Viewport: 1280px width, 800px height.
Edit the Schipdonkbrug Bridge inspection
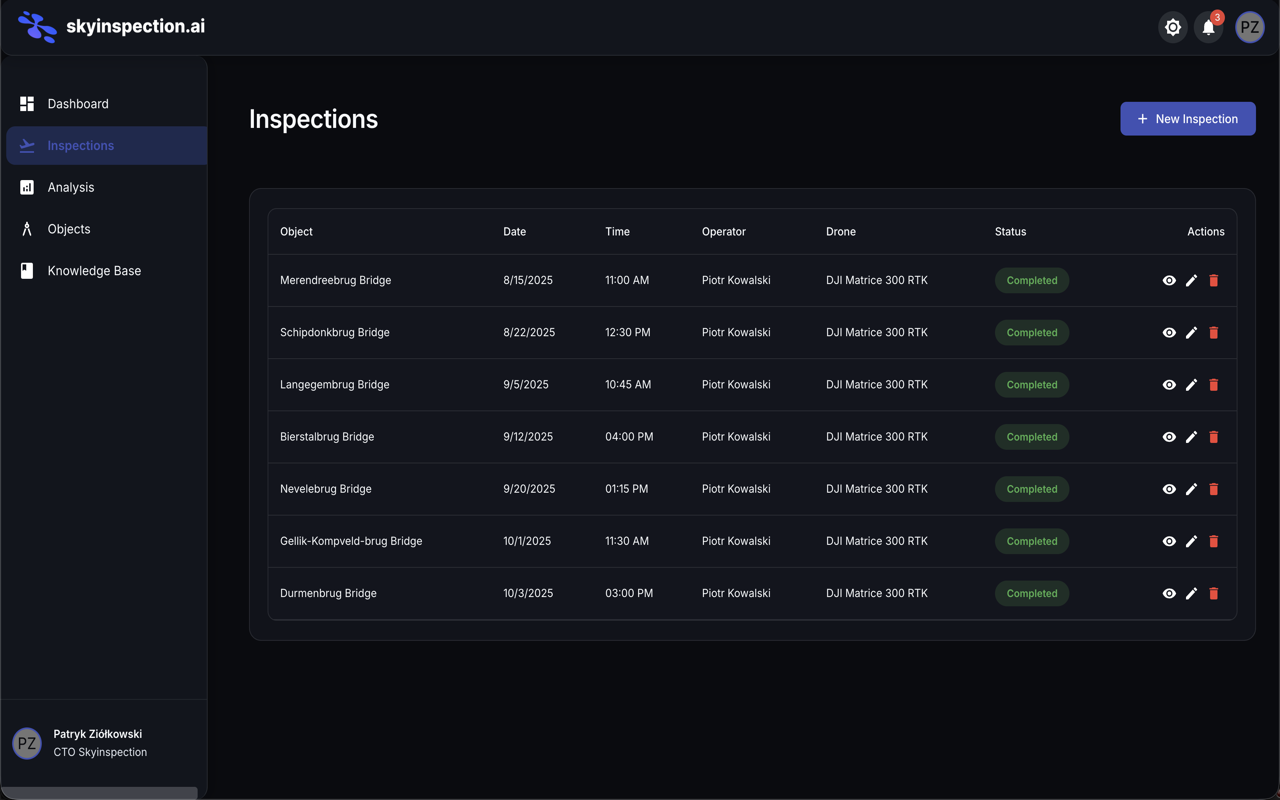coord(1191,333)
